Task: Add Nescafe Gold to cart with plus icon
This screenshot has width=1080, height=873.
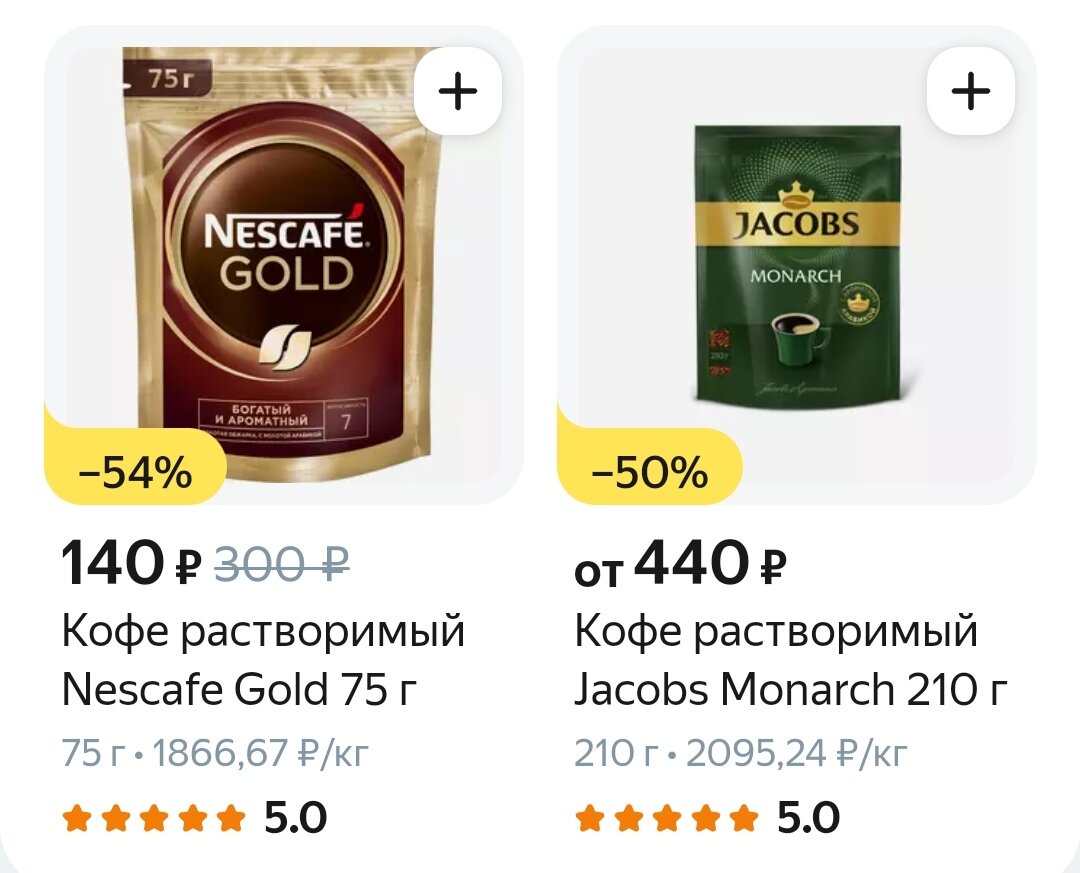Action: point(458,91)
